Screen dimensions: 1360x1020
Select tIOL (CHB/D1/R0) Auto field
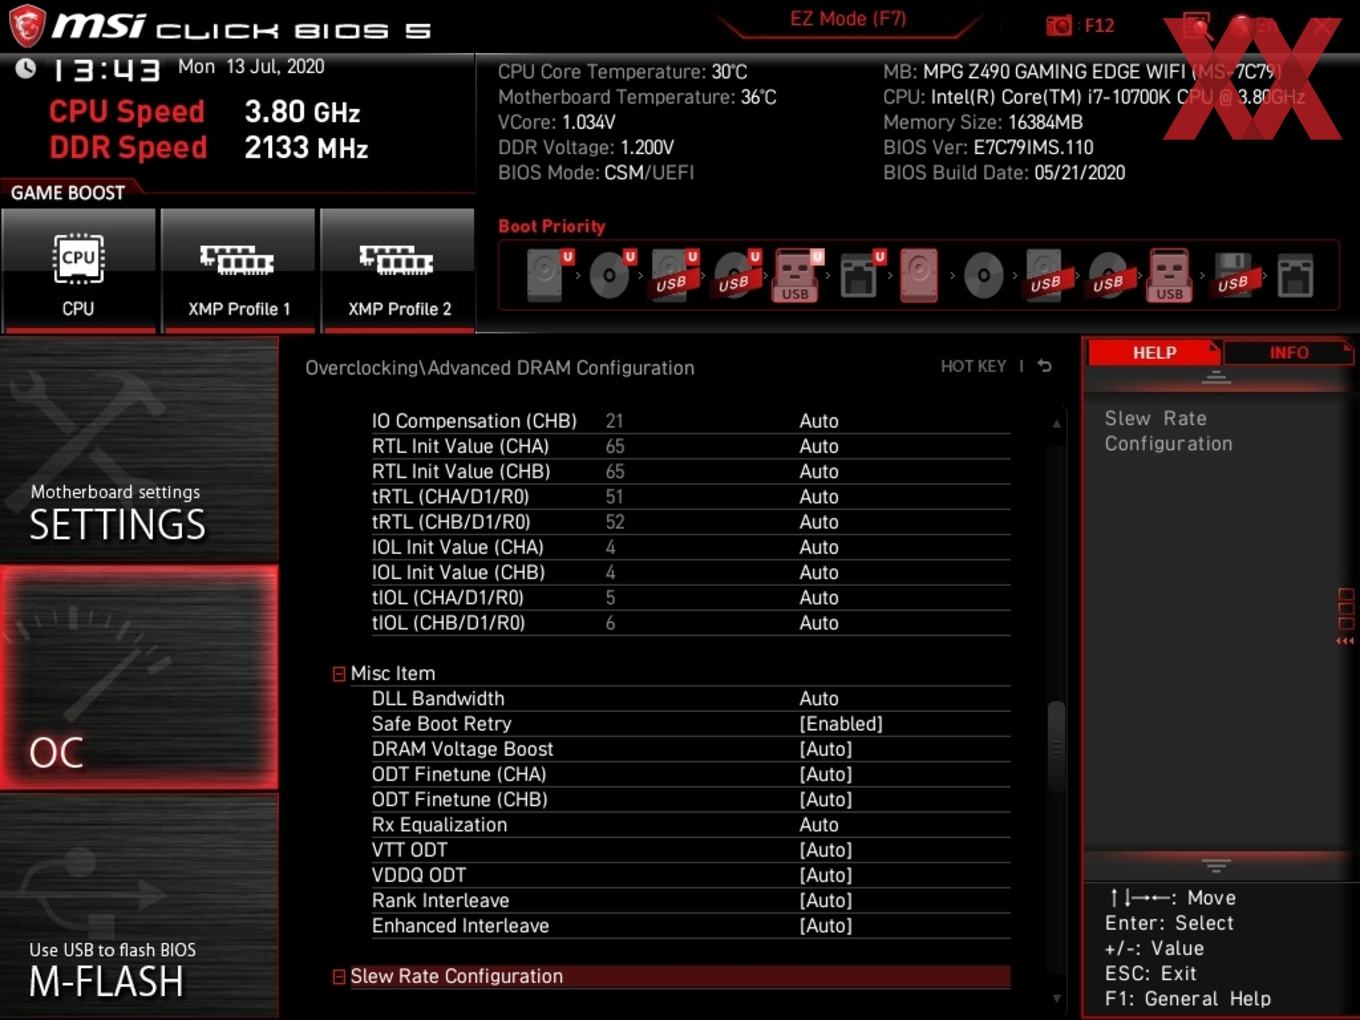click(819, 623)
